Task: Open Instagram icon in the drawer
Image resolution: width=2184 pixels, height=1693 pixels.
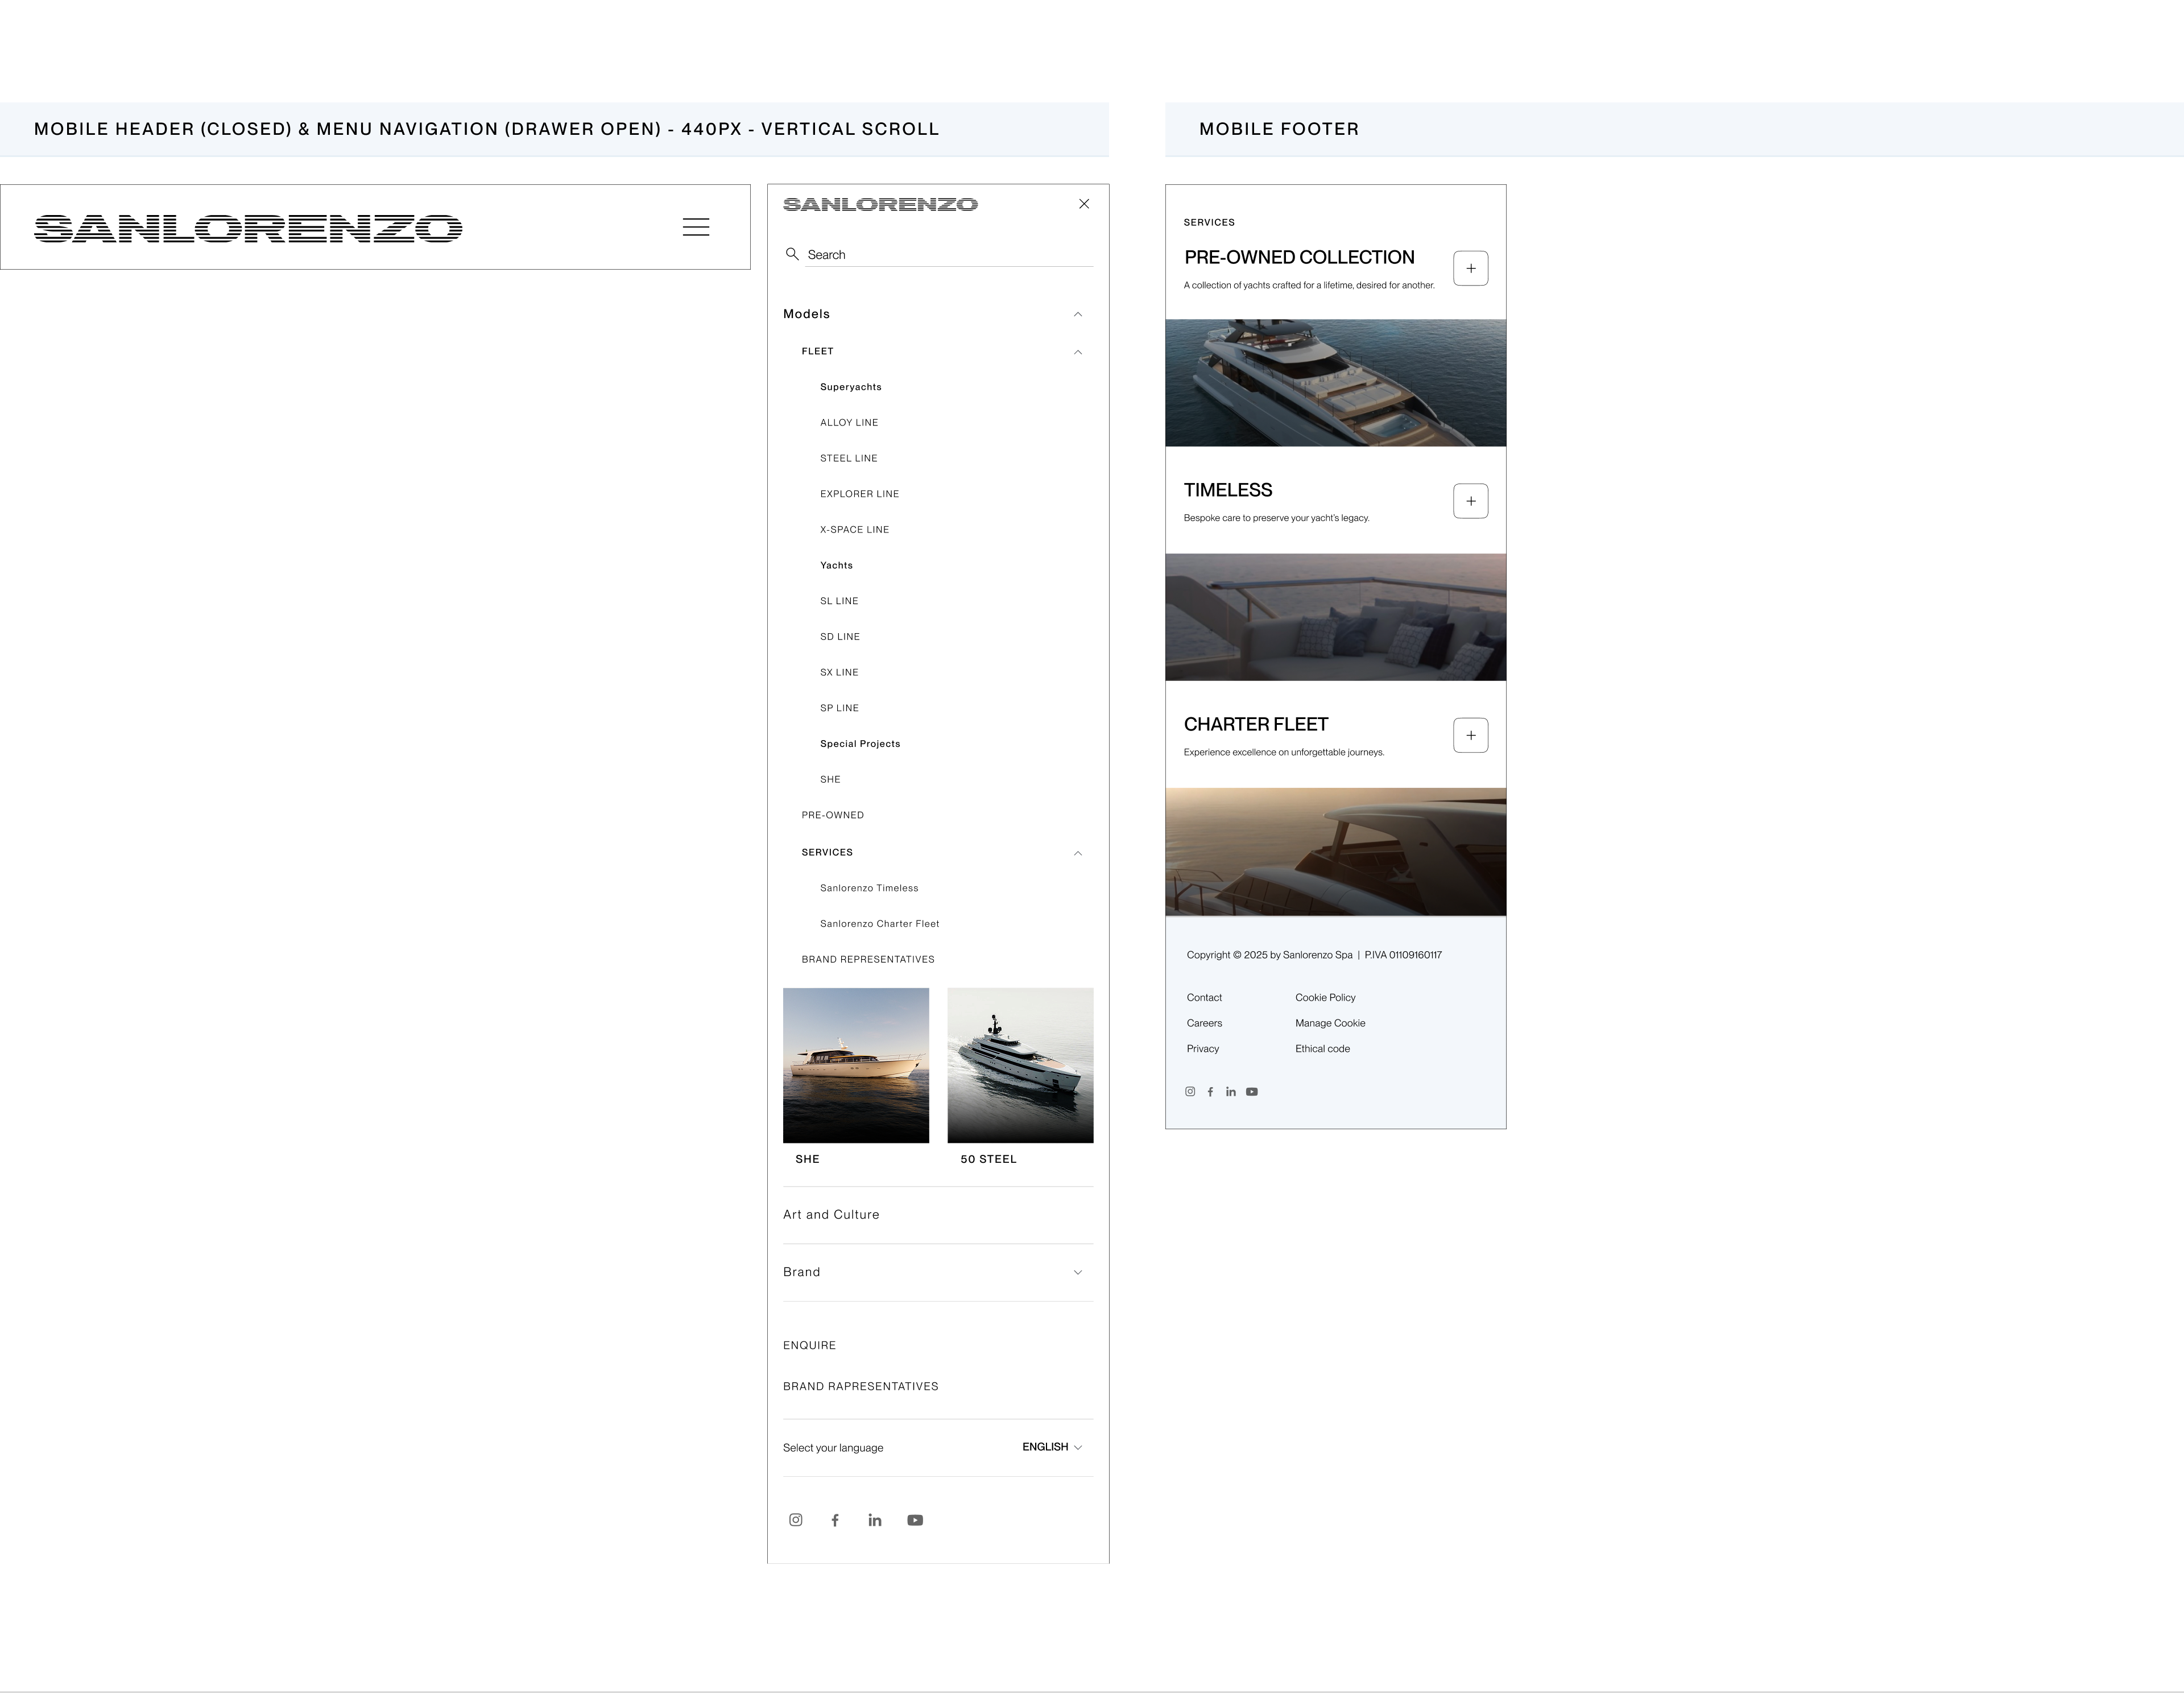Action: pos(796,1520)
